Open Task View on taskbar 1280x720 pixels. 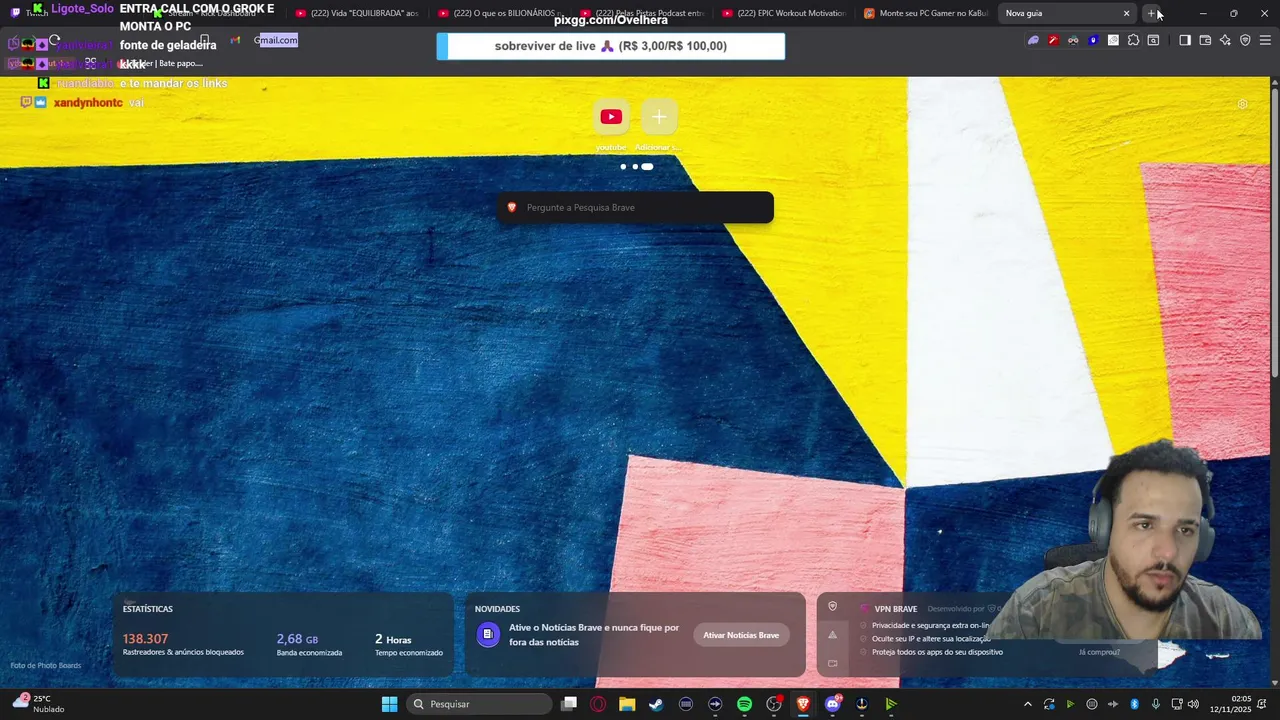point(569,704)
